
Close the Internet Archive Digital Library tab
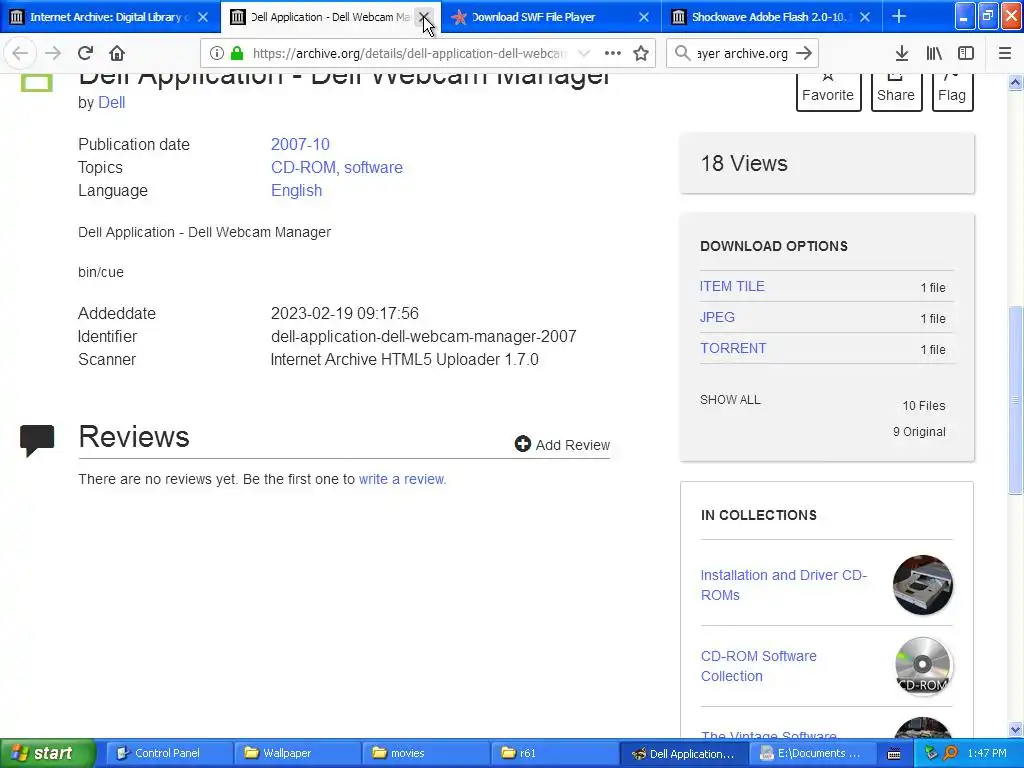coord(203,17)
